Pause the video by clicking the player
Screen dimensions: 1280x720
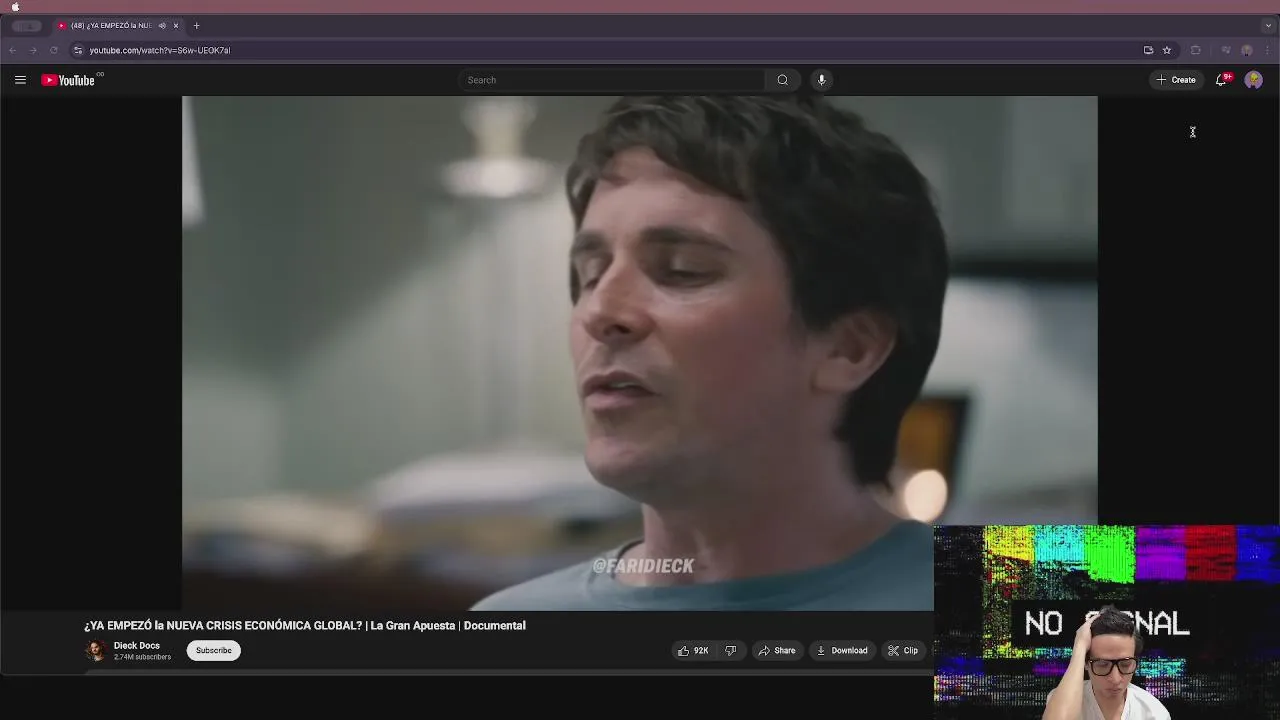coord(640,352)
